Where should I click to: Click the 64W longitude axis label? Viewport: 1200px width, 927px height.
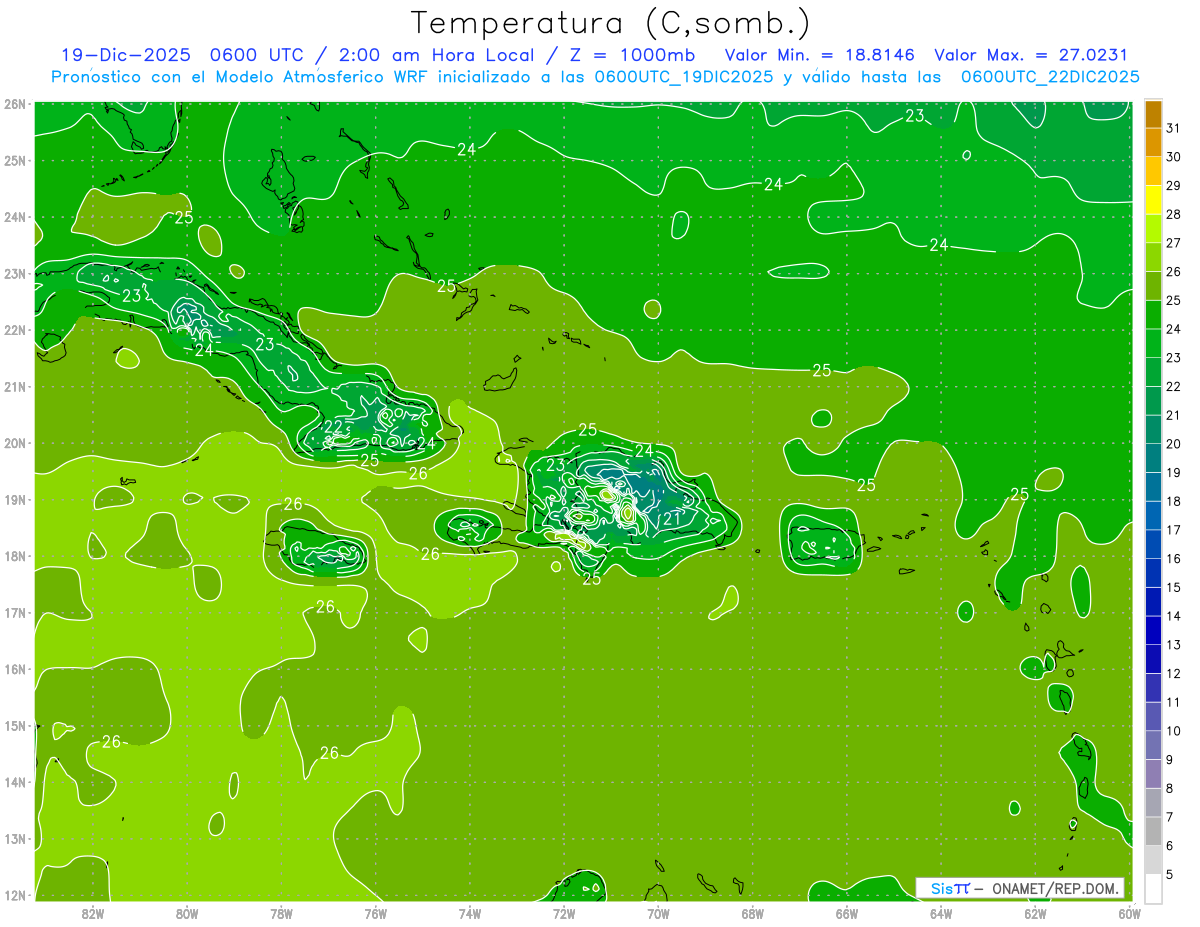(x=941, y=913)
